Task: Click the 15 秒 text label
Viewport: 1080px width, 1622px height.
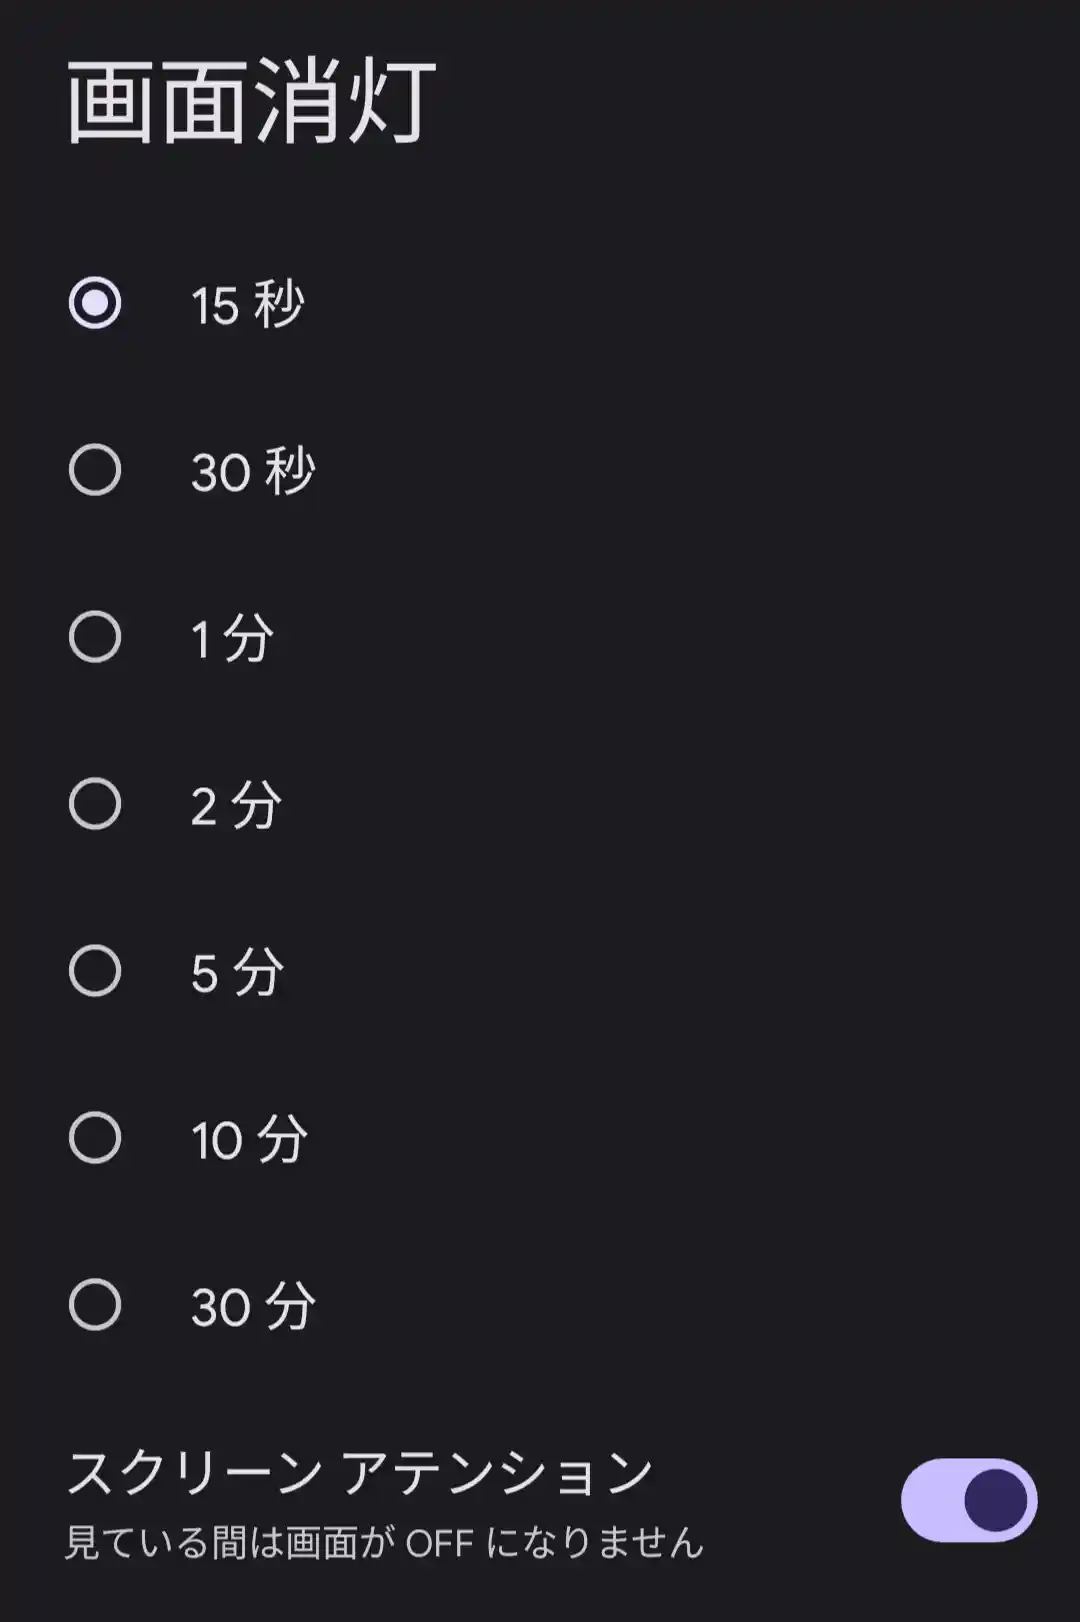Action: tap(247, 304)
